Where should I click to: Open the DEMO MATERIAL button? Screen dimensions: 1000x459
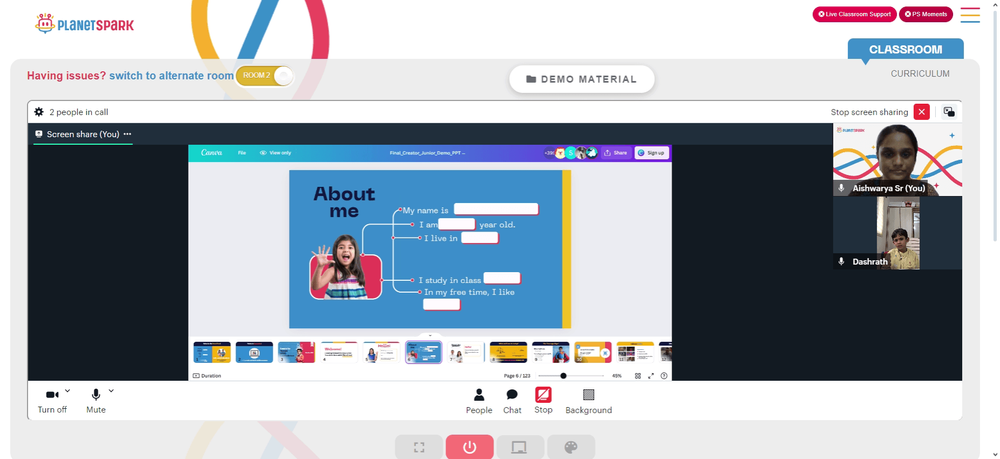(582, 80)
